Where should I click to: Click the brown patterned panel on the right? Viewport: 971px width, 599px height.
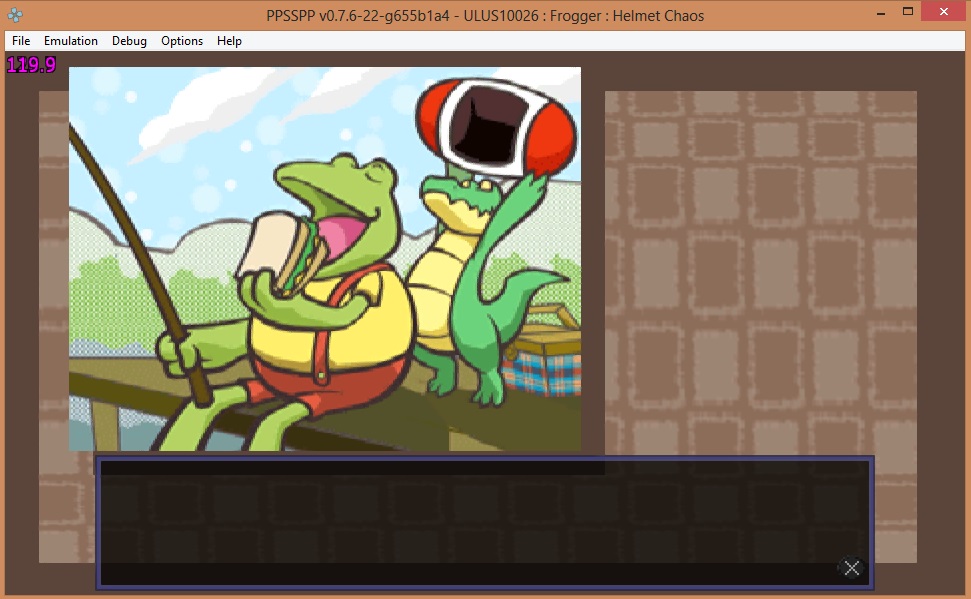click(x=760, y=270)
